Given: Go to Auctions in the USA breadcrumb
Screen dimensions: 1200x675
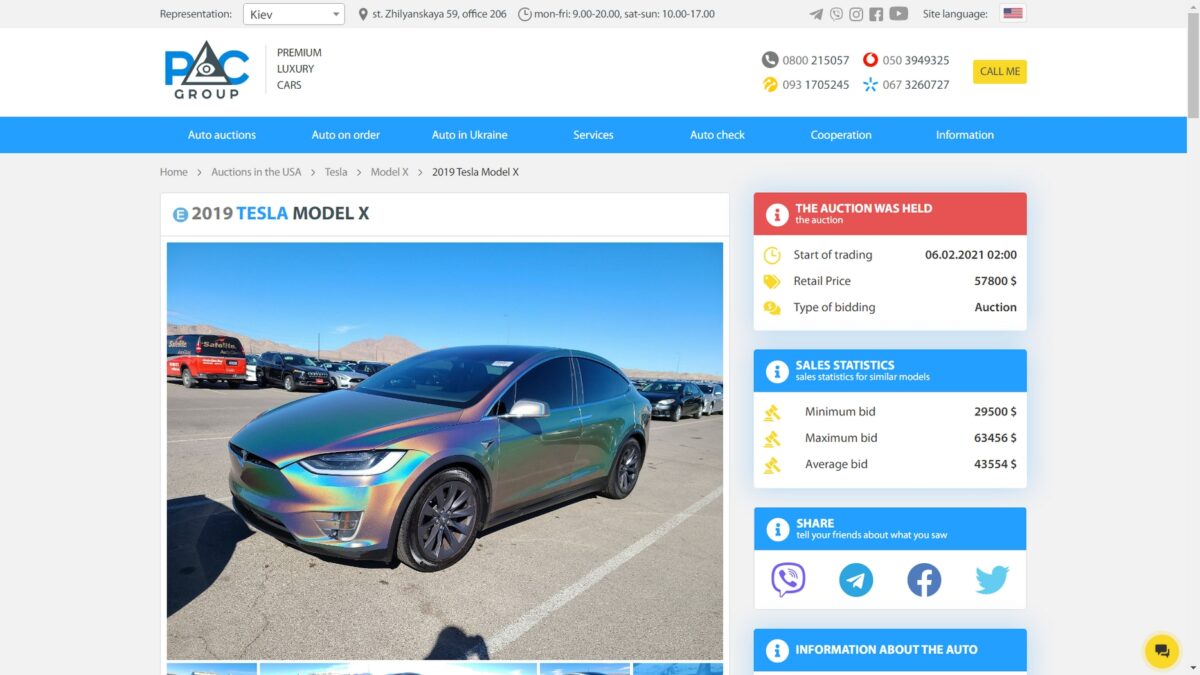Looking at the screenshot, I should pos(256,172).
